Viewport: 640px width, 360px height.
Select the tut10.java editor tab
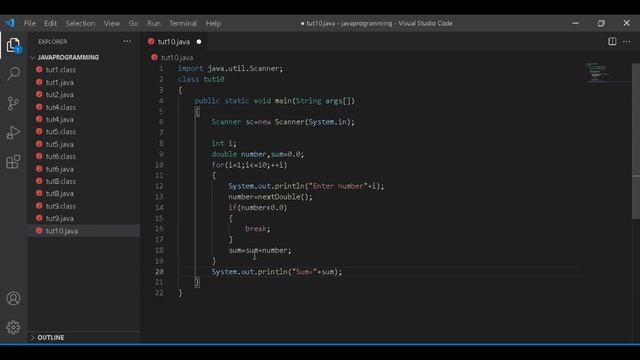point(173,42)
